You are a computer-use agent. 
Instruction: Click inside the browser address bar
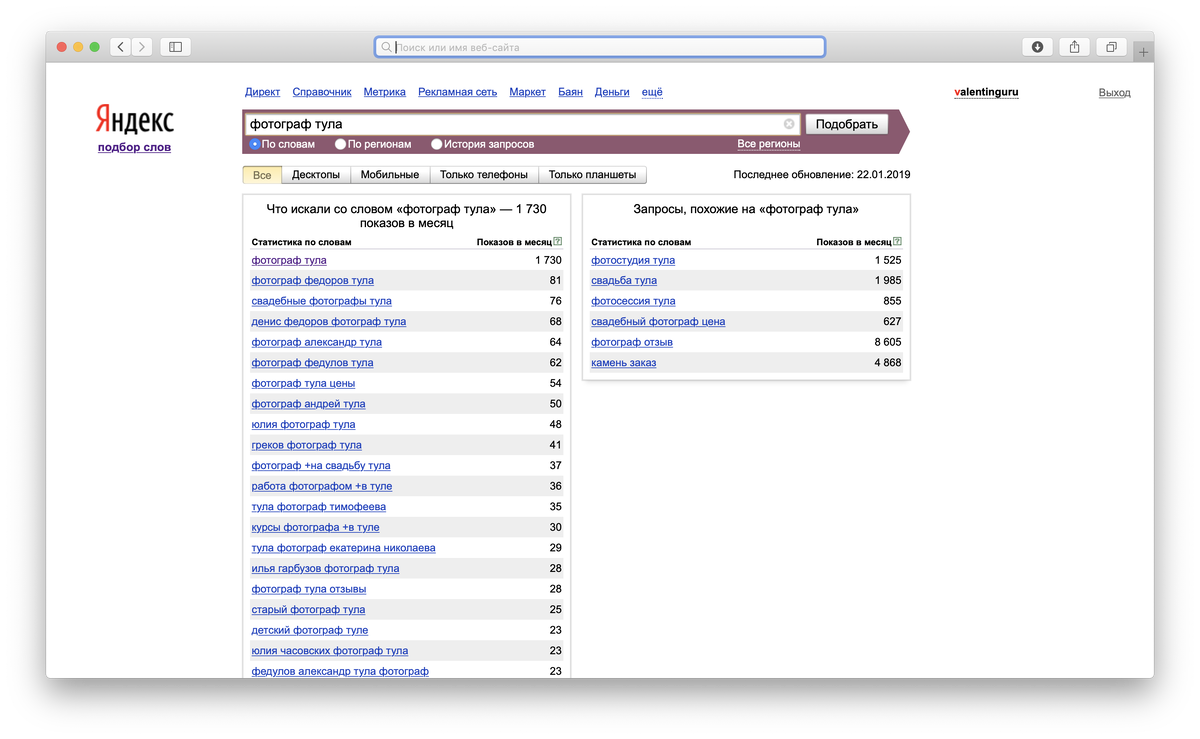(600, 46)
